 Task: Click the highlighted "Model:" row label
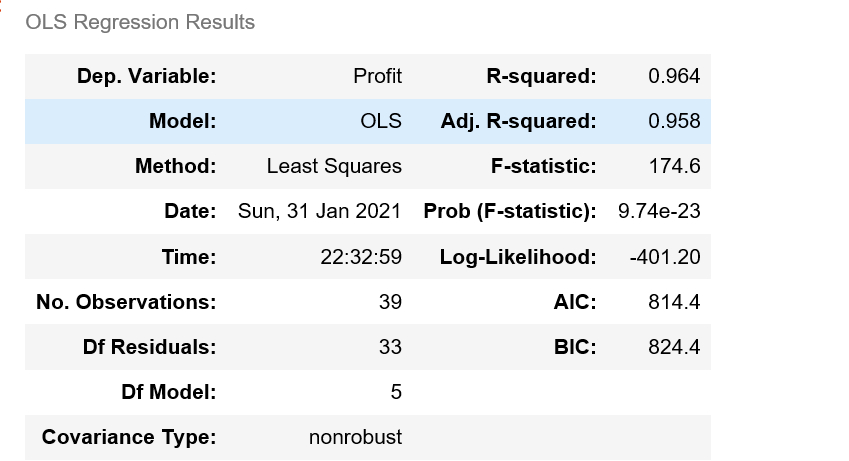182,122
